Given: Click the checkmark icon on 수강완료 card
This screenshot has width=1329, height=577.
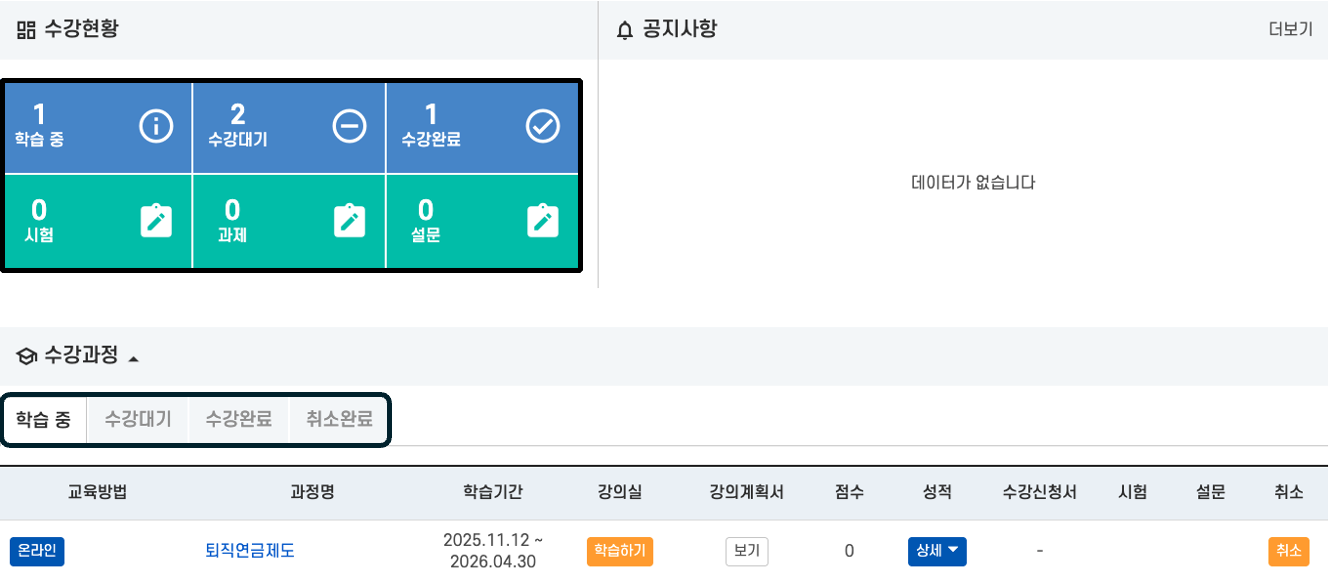Looking at the screenshot, I should 541,126.
